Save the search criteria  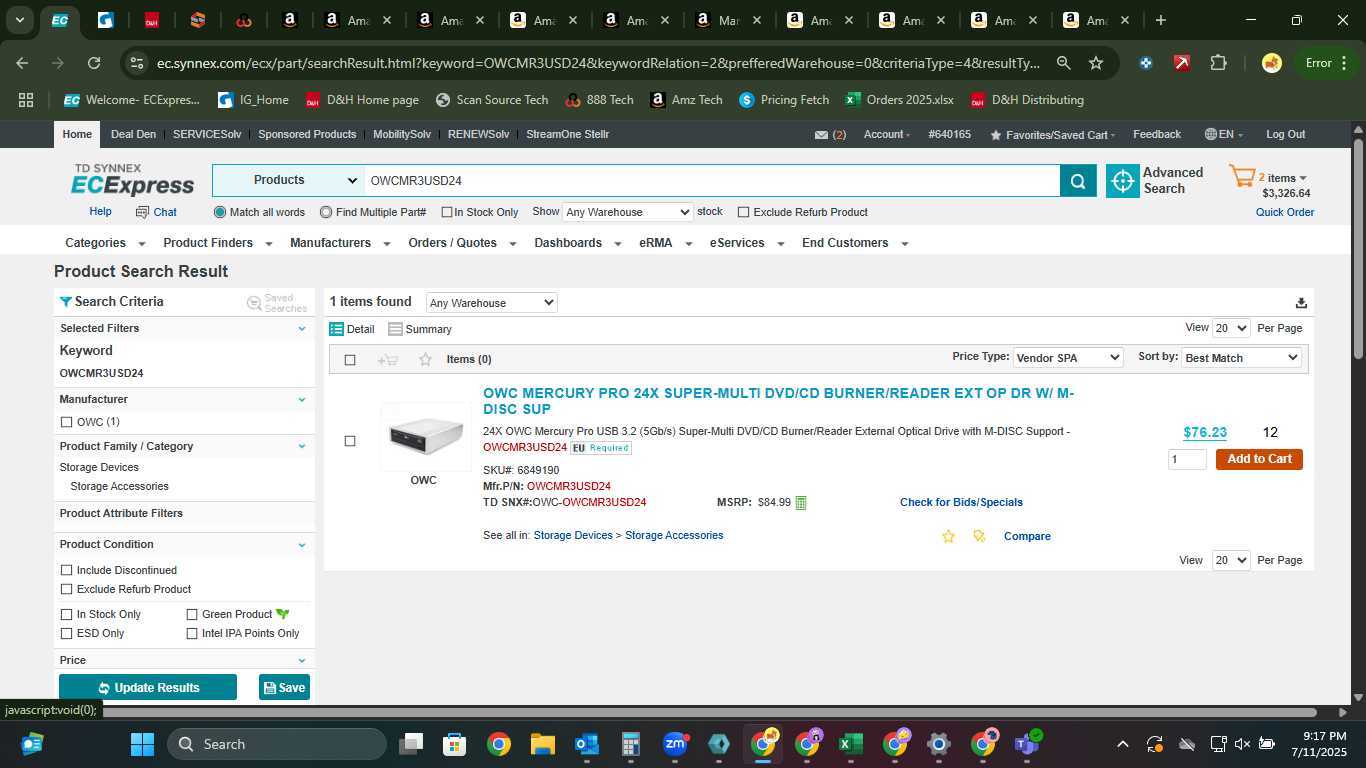click(x=284, y=688)
